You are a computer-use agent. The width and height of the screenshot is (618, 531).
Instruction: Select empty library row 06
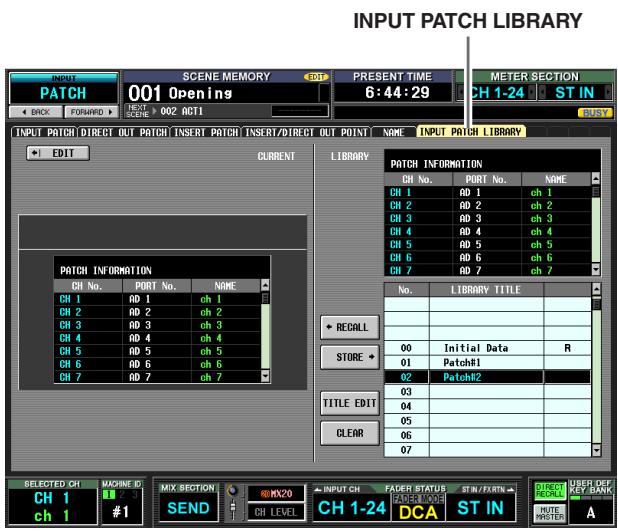coord(487,435)
